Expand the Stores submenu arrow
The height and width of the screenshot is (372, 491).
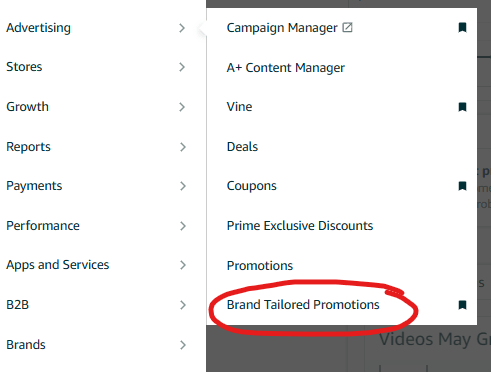(182, 67)
